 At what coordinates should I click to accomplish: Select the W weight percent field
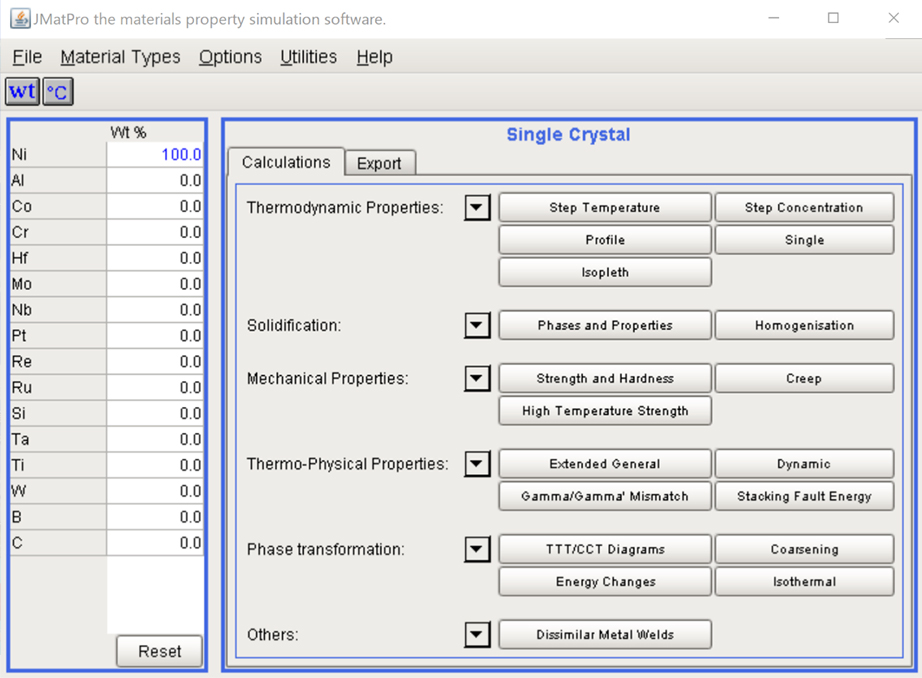[x=155, y=491]
